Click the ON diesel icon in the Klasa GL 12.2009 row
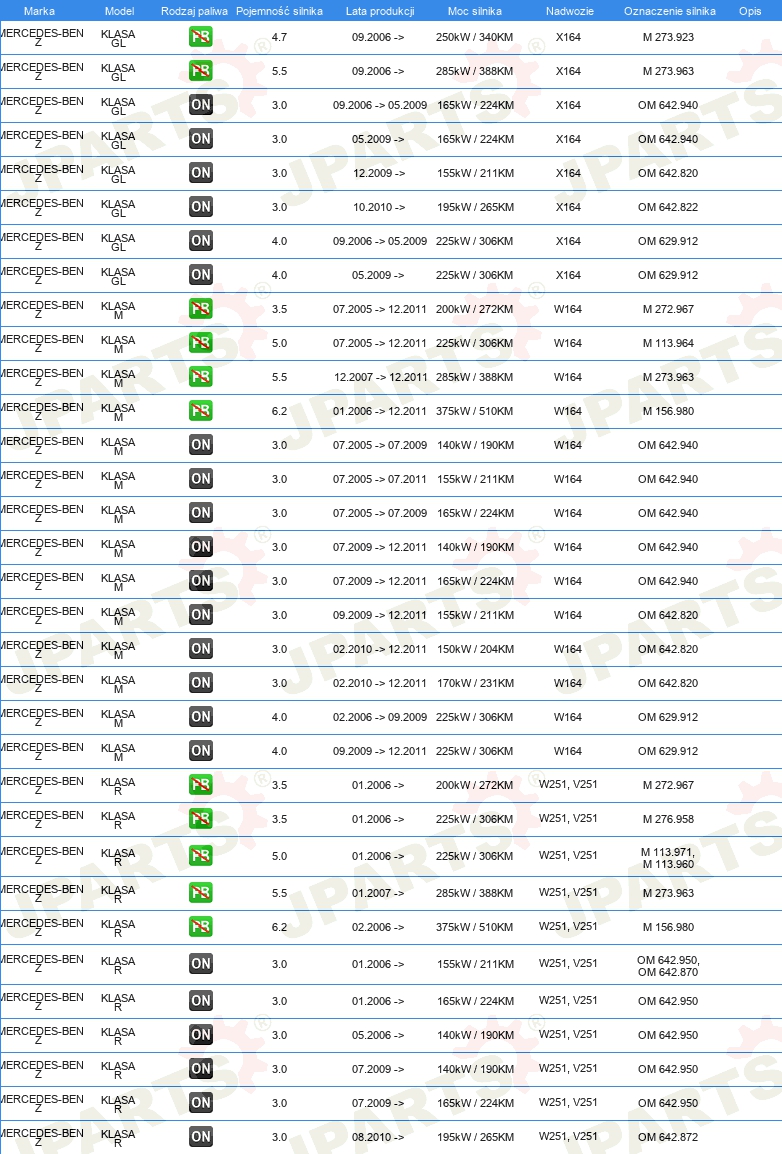 tap(200, 173)
